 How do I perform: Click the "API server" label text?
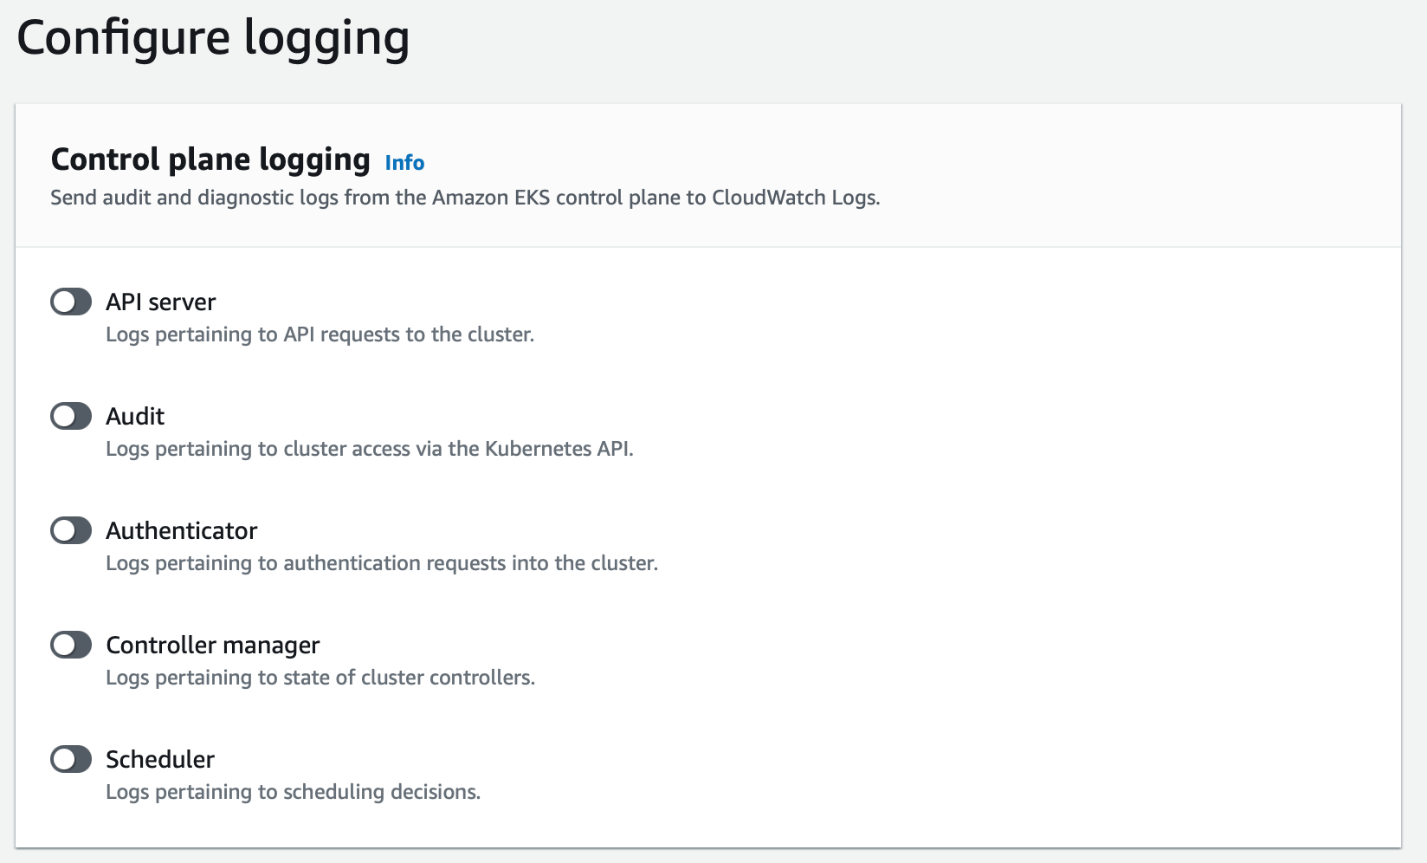[x=161, y=302]
